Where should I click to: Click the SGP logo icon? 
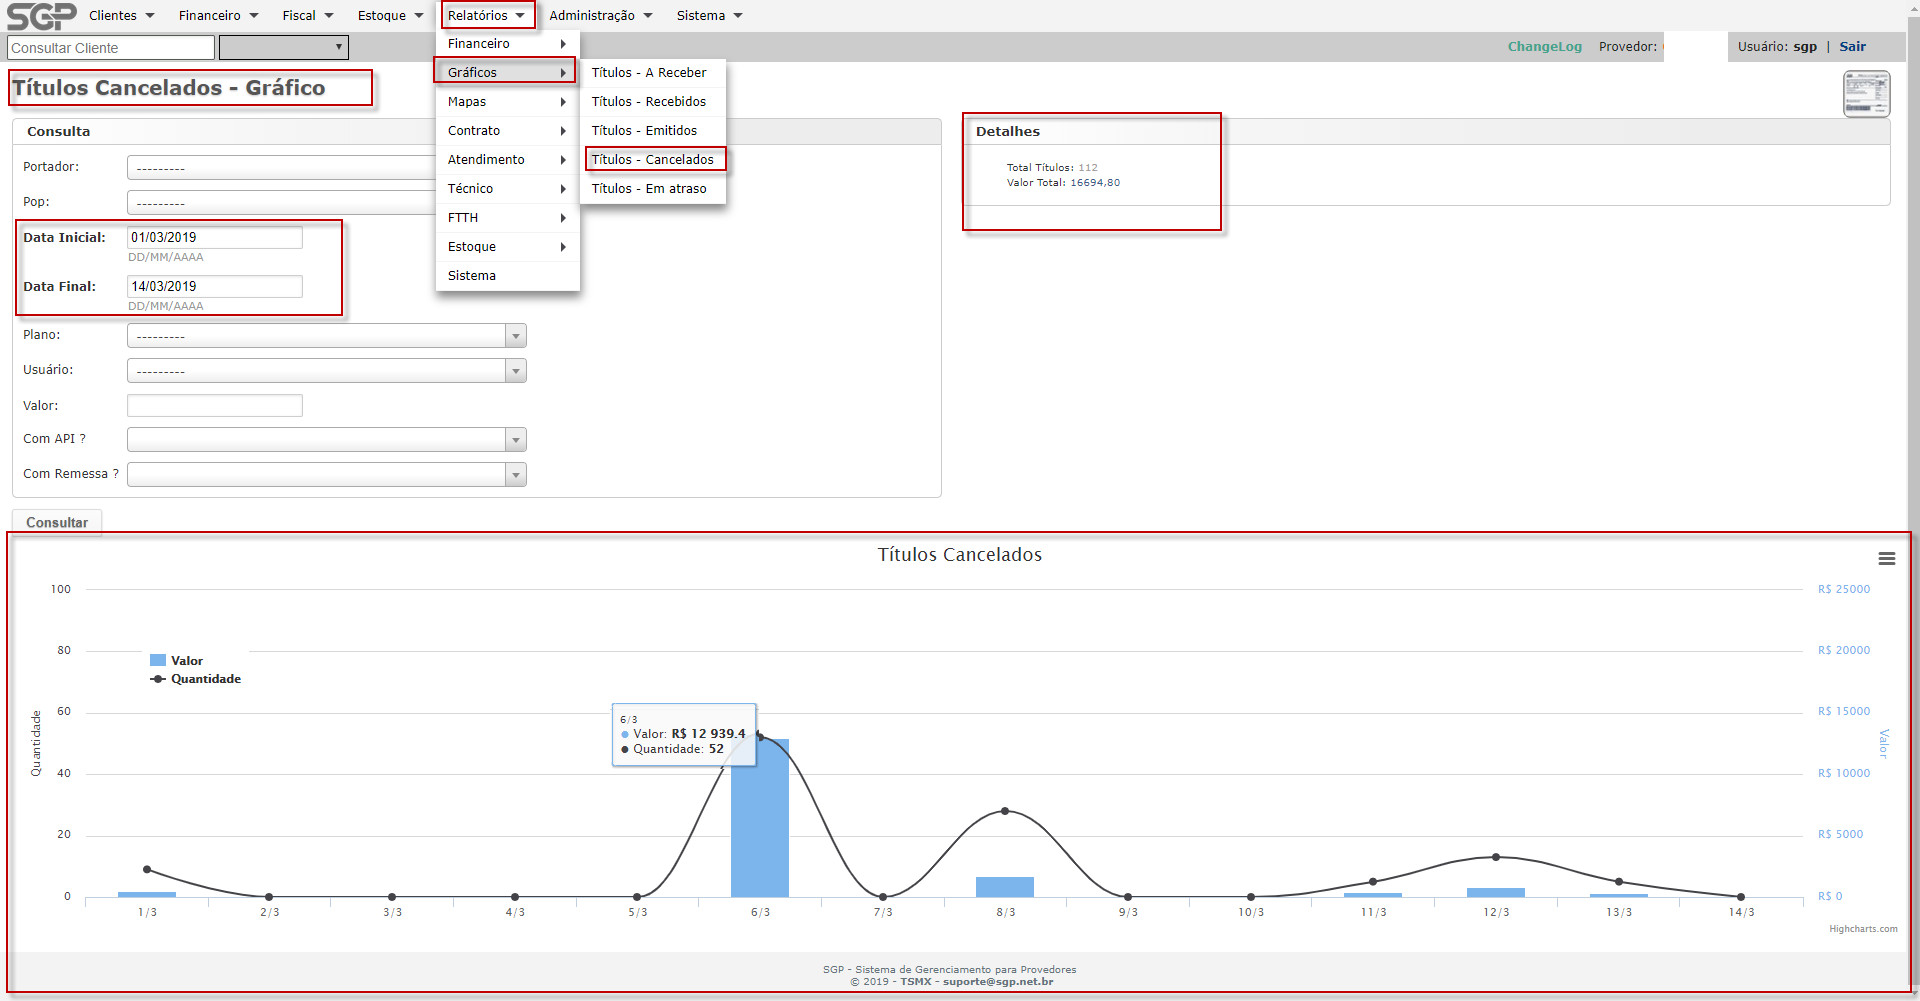point(41,16)
